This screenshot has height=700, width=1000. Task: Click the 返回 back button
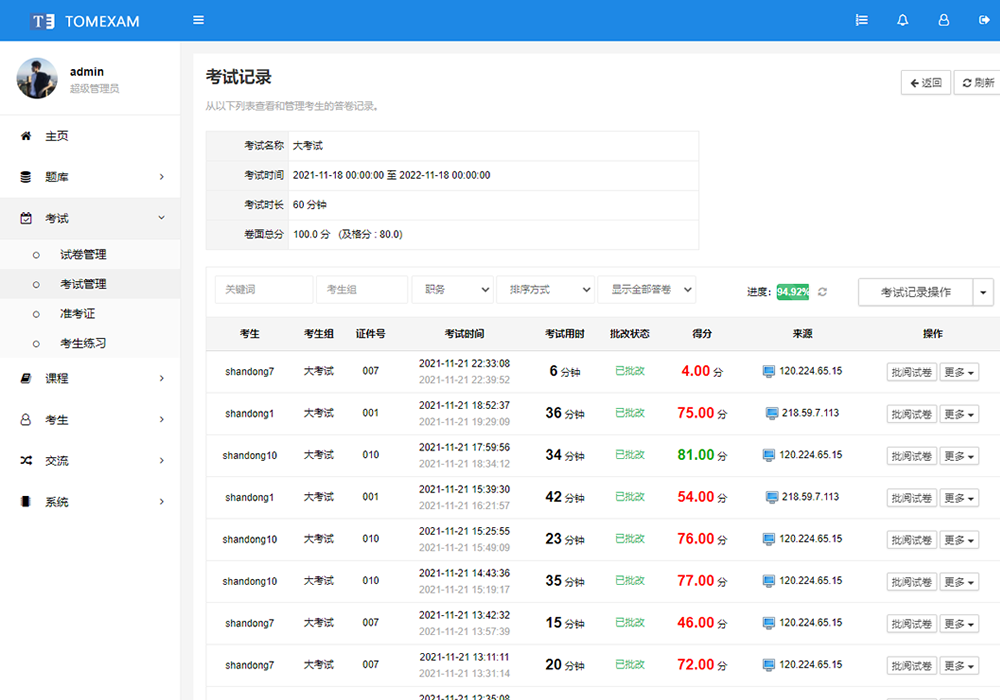pyautogui.click(x=925, y=83)
